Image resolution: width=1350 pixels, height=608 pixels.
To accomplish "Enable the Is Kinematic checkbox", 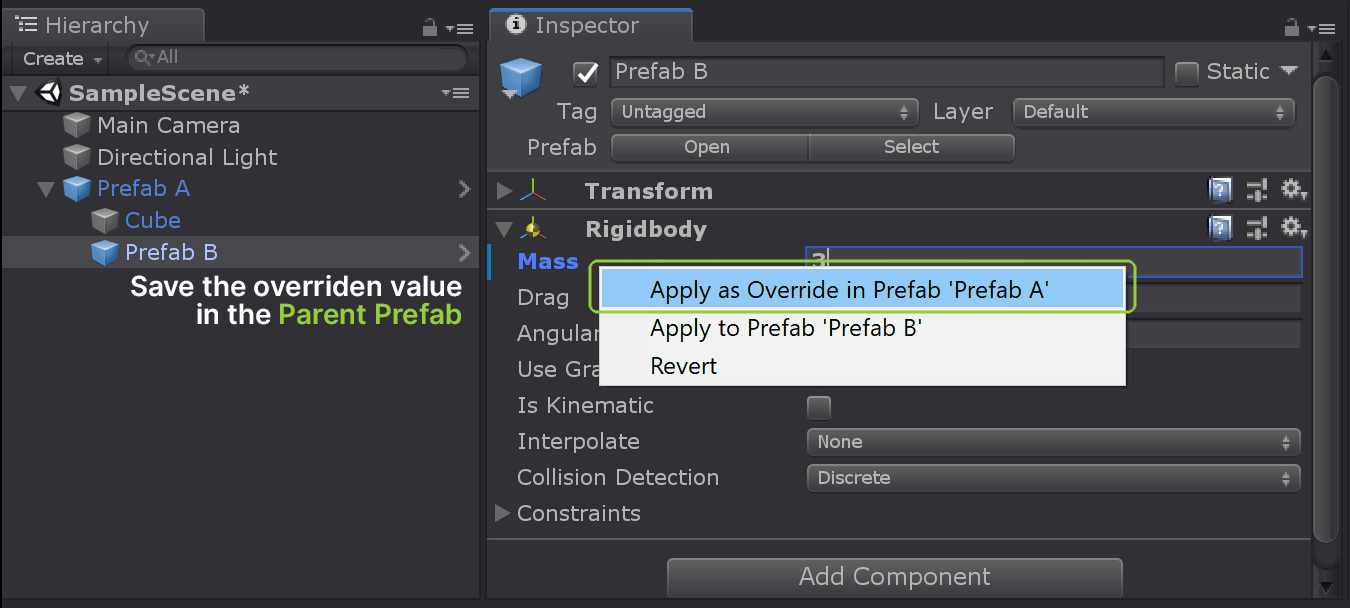I will click(819, 407).
